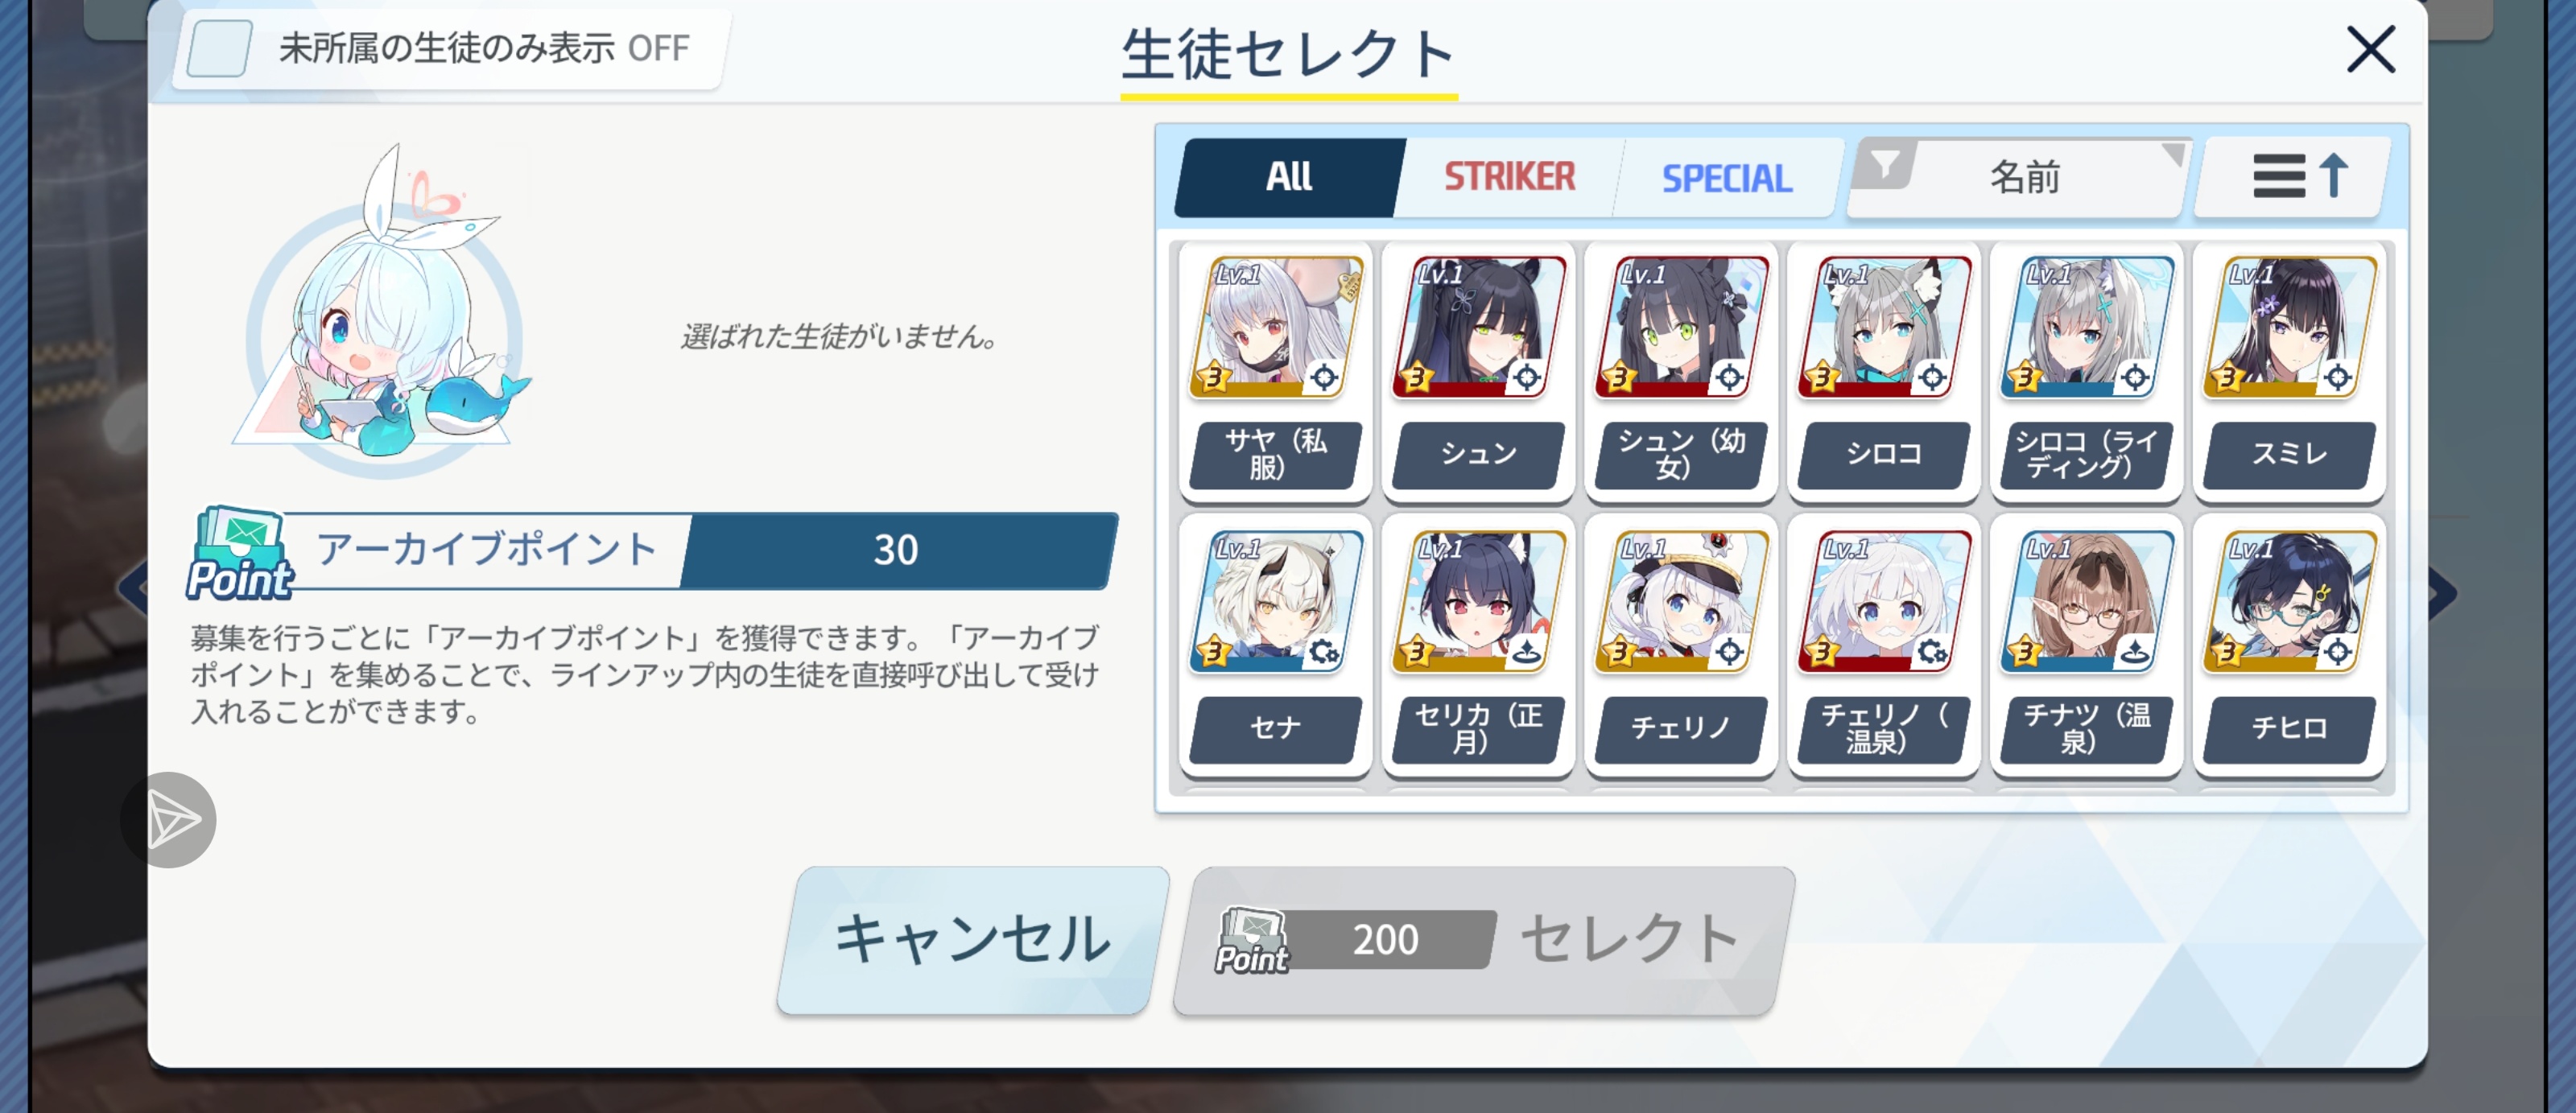This screenshot has width=2576, height=1113.
Task: Click the キャンセル button
Action: click(973, 940)
